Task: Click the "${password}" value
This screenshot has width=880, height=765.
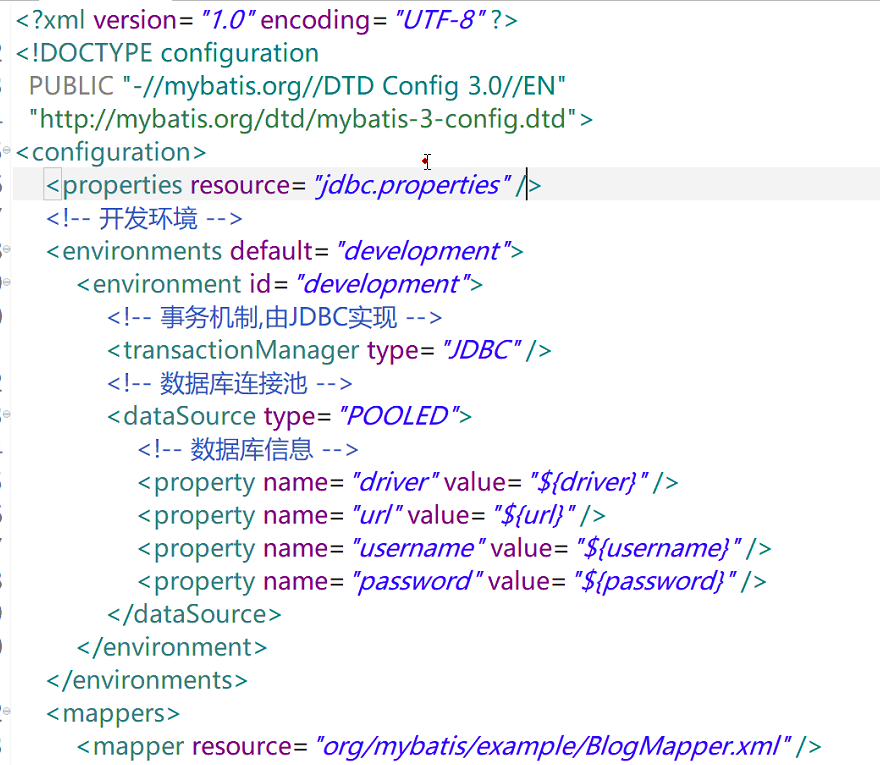Action: pyautogui.click(x=655, y=582)
